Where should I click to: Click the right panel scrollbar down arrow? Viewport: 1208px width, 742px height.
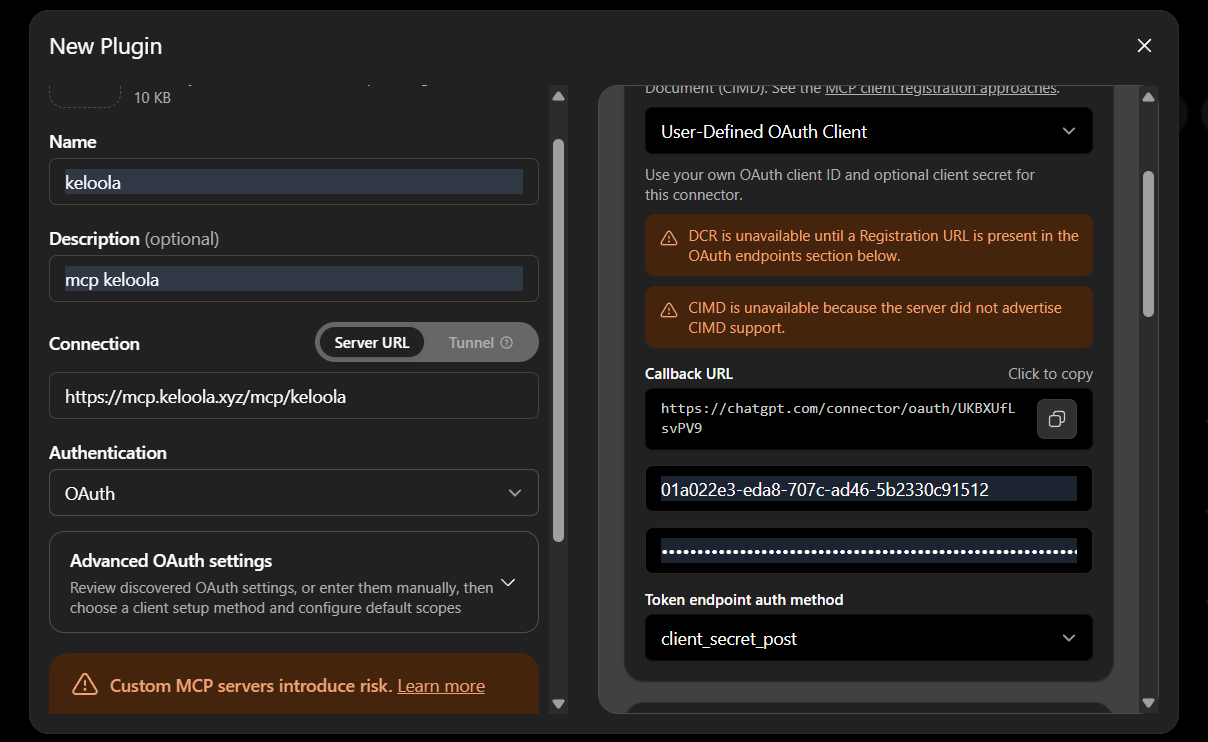pos(1148,703)
